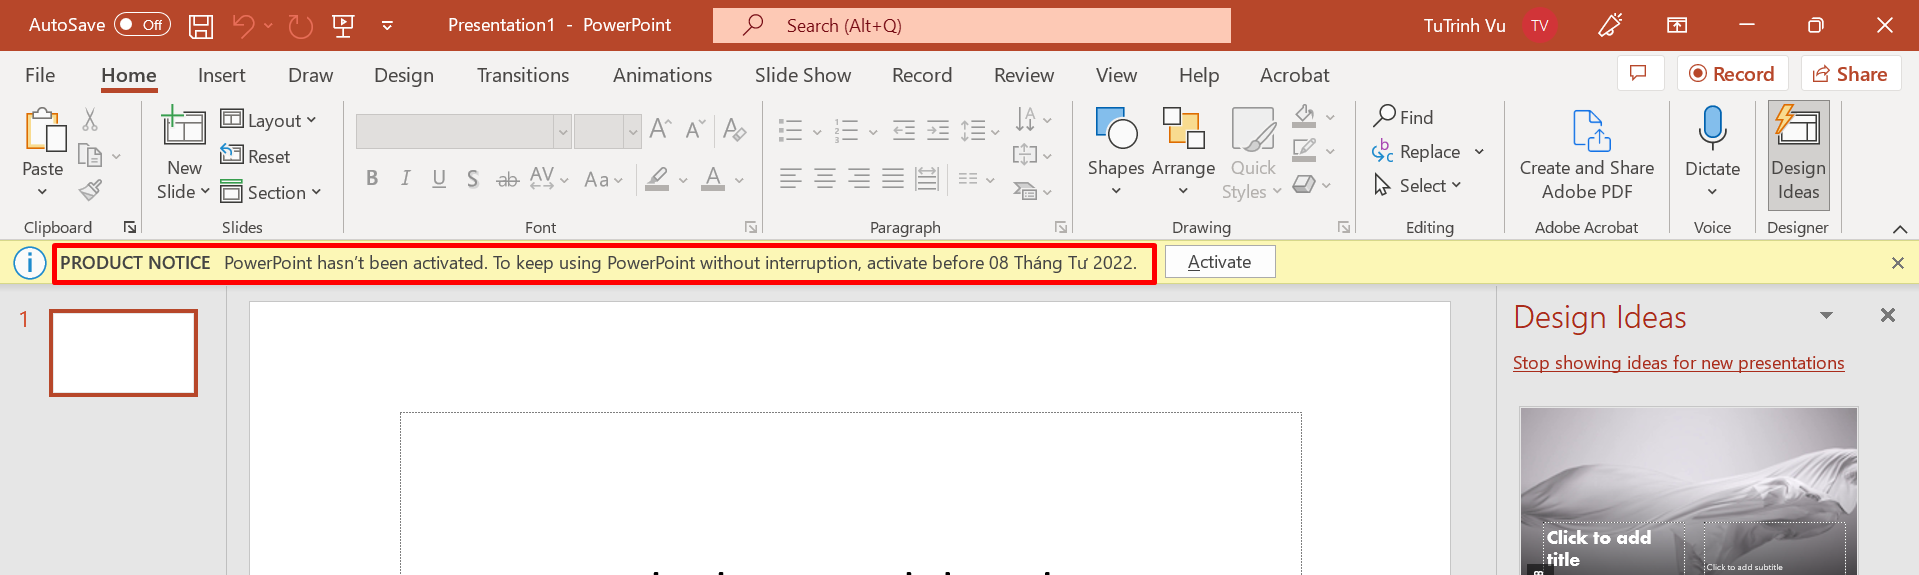Screen dimensions: 1919x575
Task: Open Line Spacing dropdown
Action: [x=980, y=130]
